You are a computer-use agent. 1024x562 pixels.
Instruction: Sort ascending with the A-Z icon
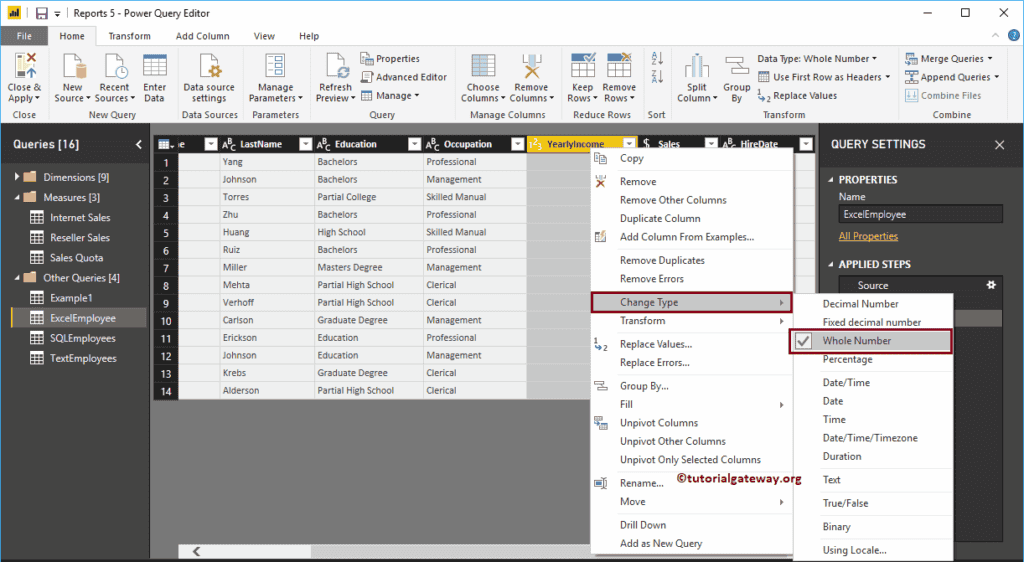coord(657,59)
